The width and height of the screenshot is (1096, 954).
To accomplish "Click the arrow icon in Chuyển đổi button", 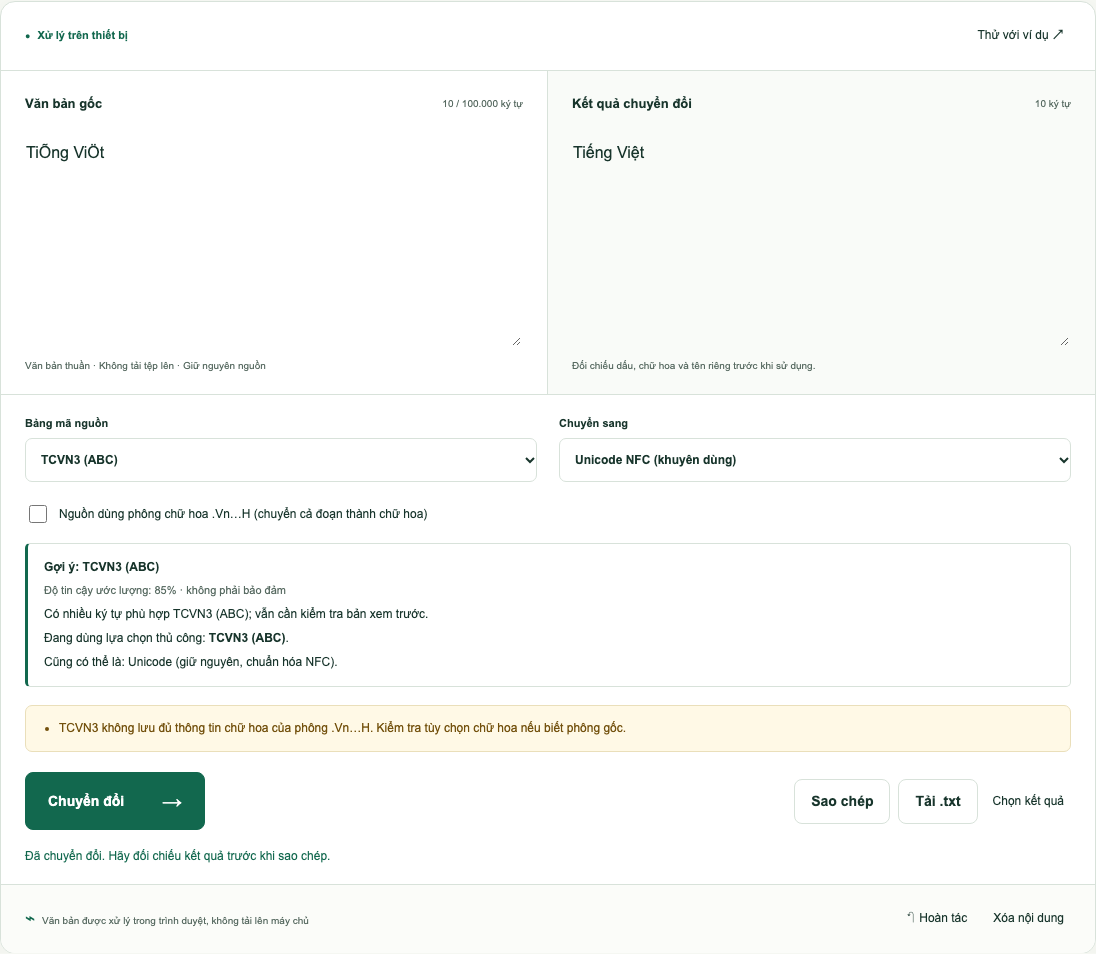I will tap(172, 802).
